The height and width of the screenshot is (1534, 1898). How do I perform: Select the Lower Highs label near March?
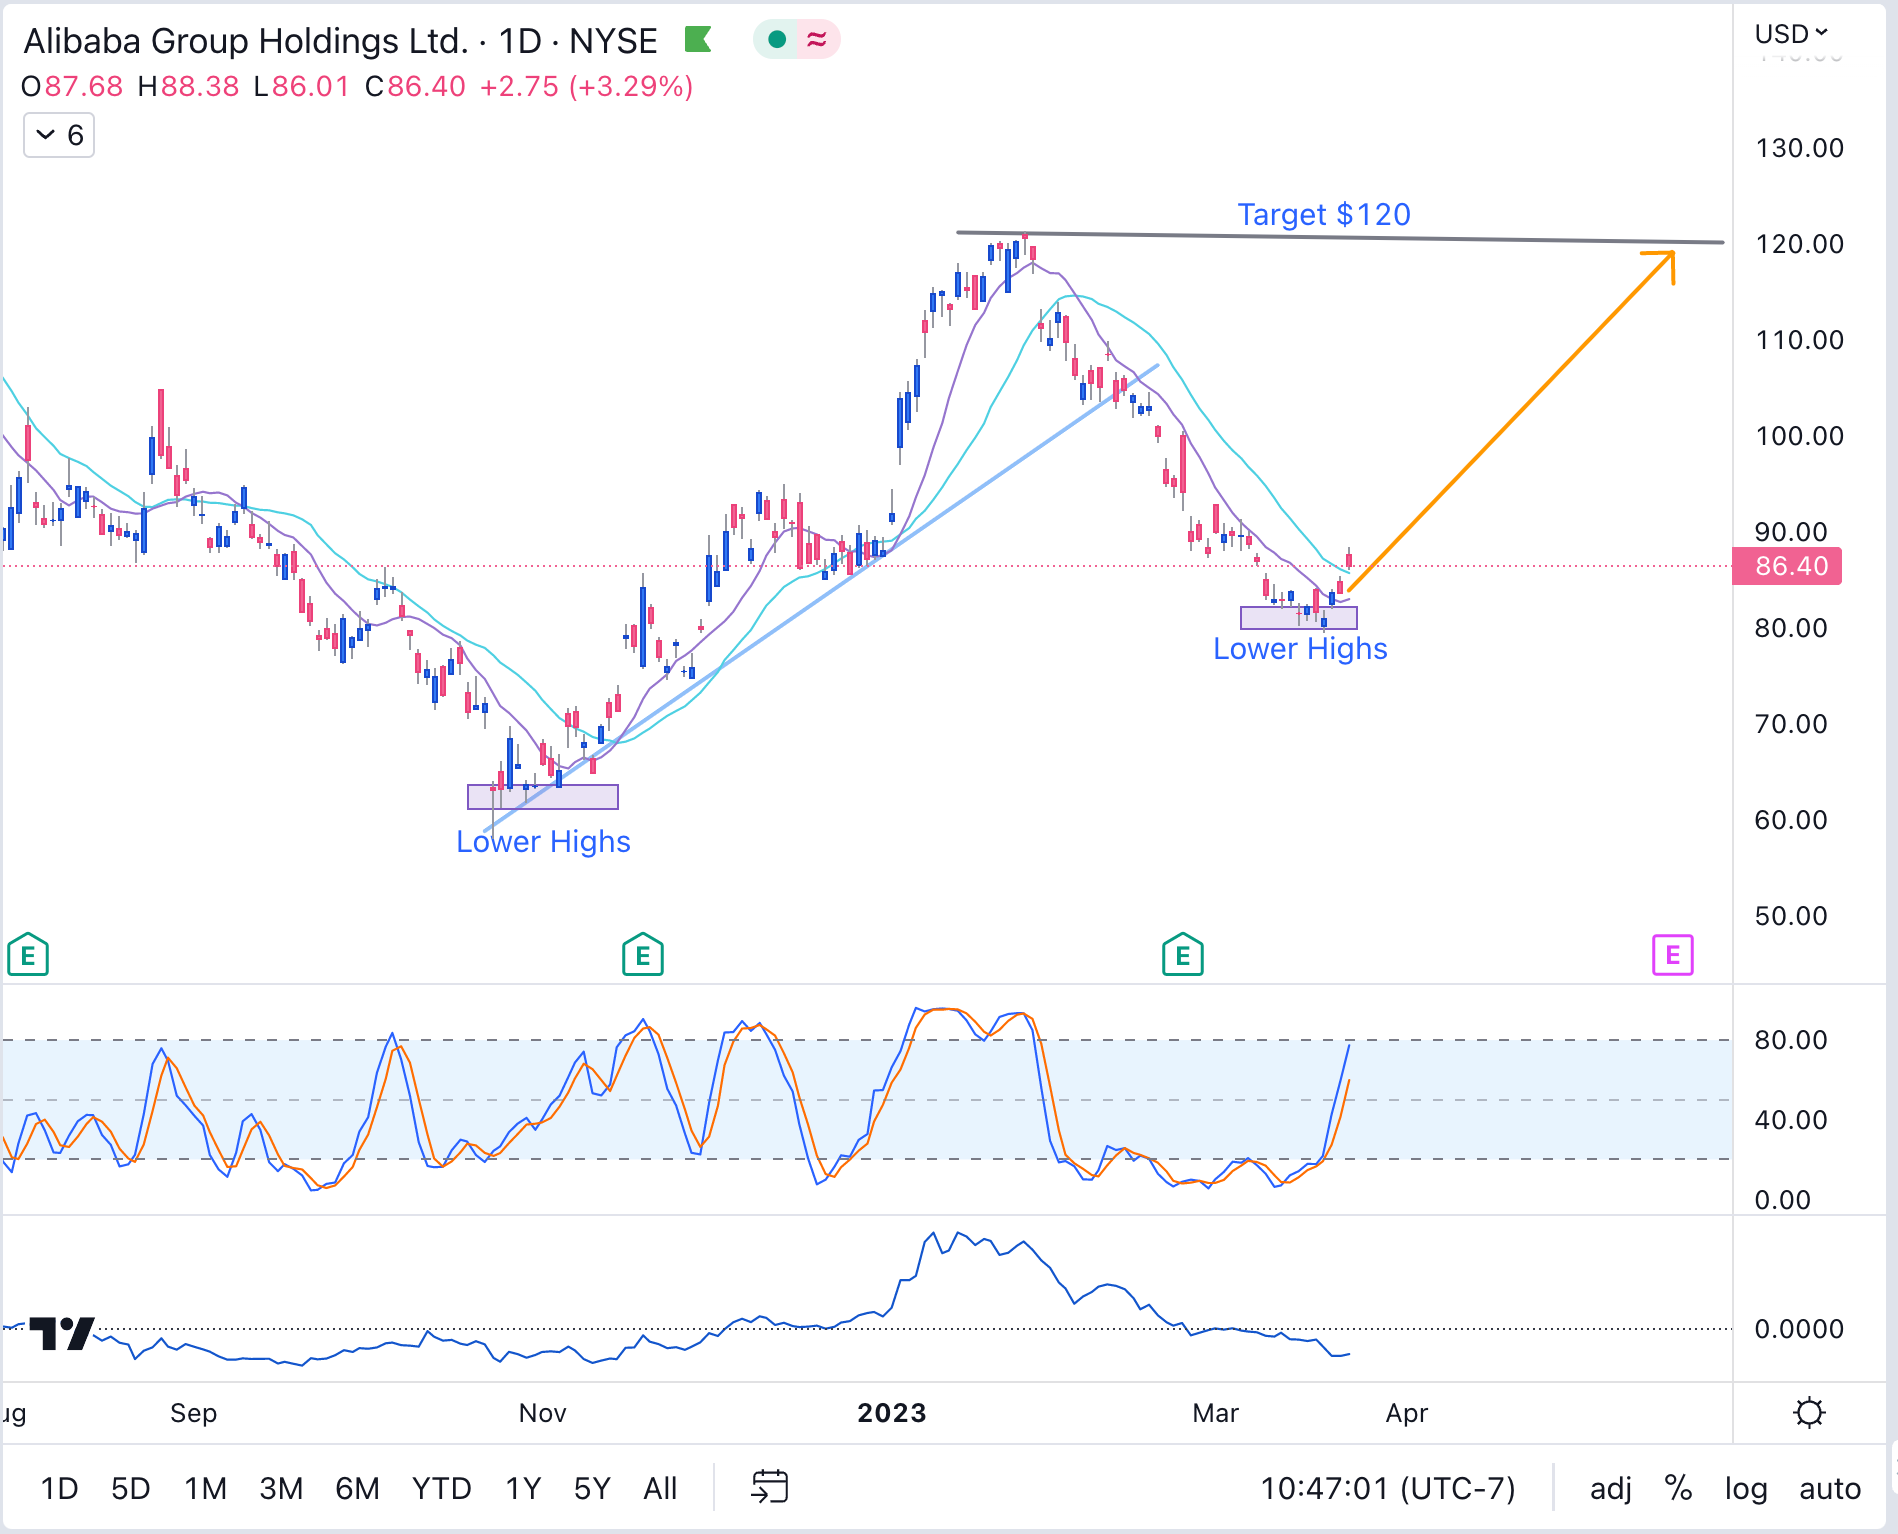point(1300,648)
